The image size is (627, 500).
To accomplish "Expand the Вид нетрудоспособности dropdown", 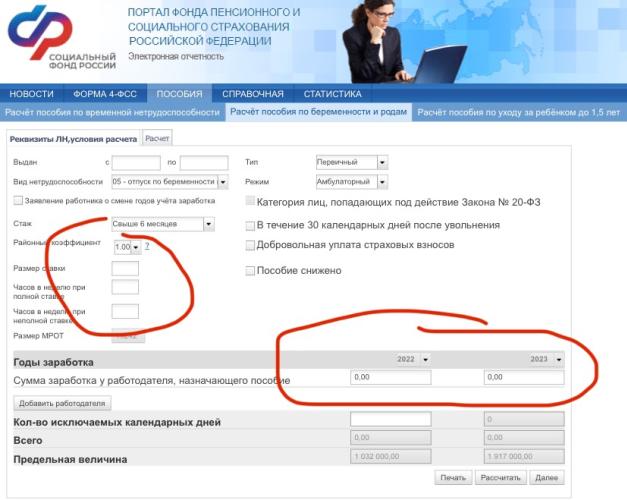I will coord(223,182).
